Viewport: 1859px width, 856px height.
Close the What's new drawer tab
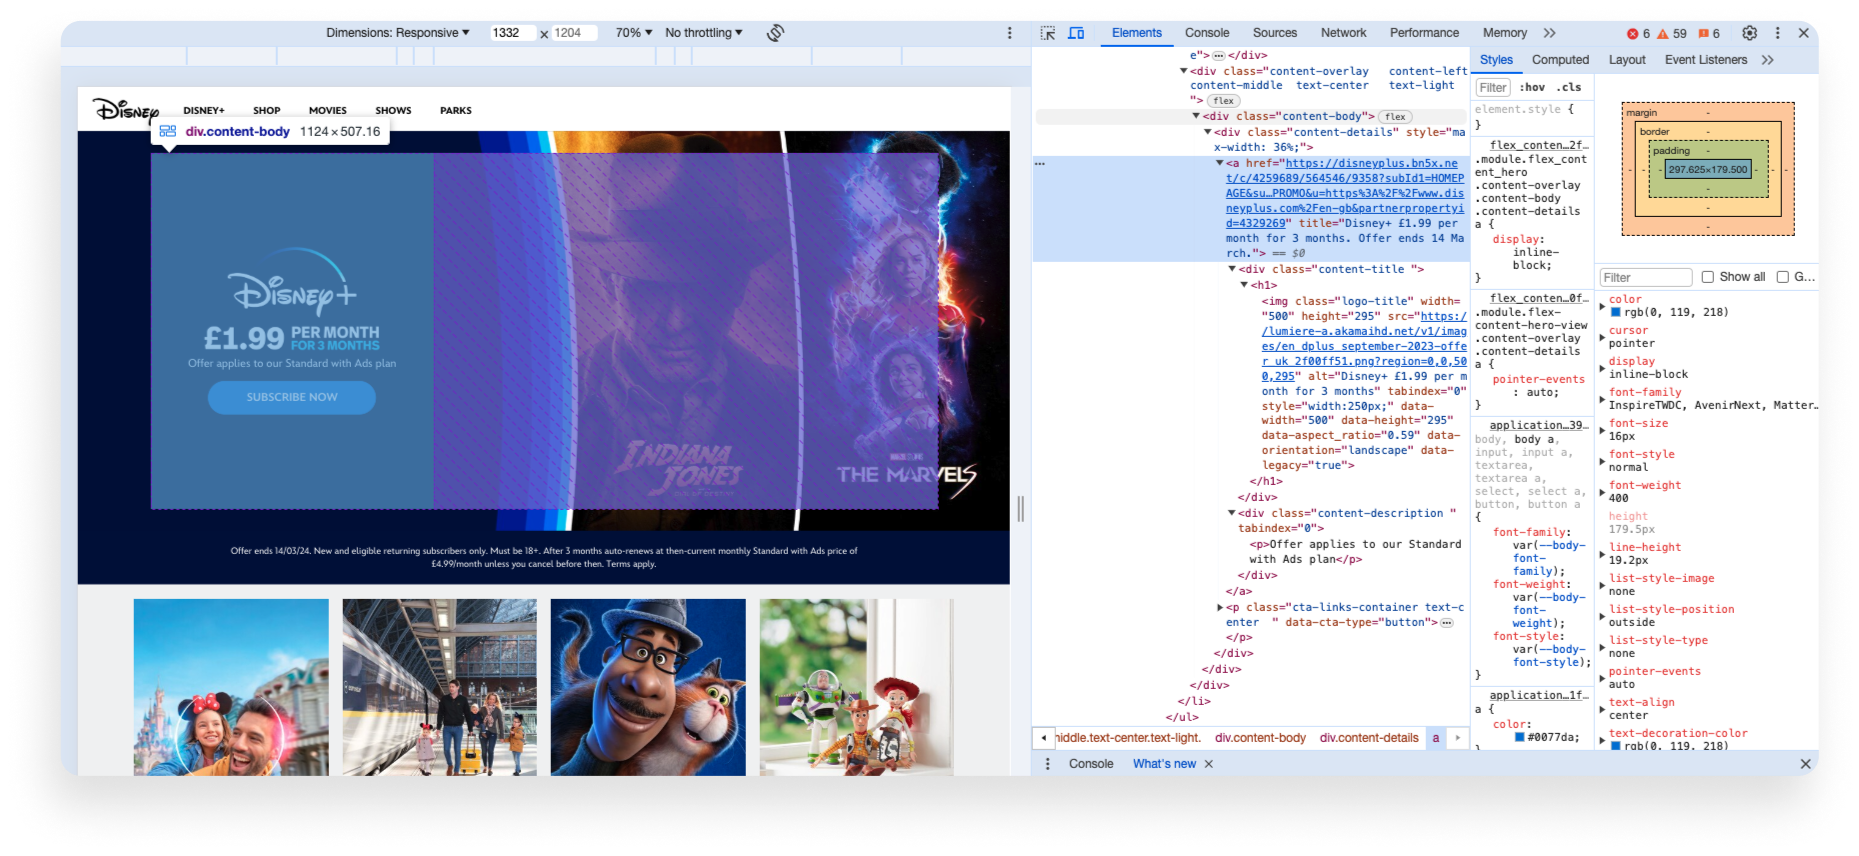(x=1208, y=764)
